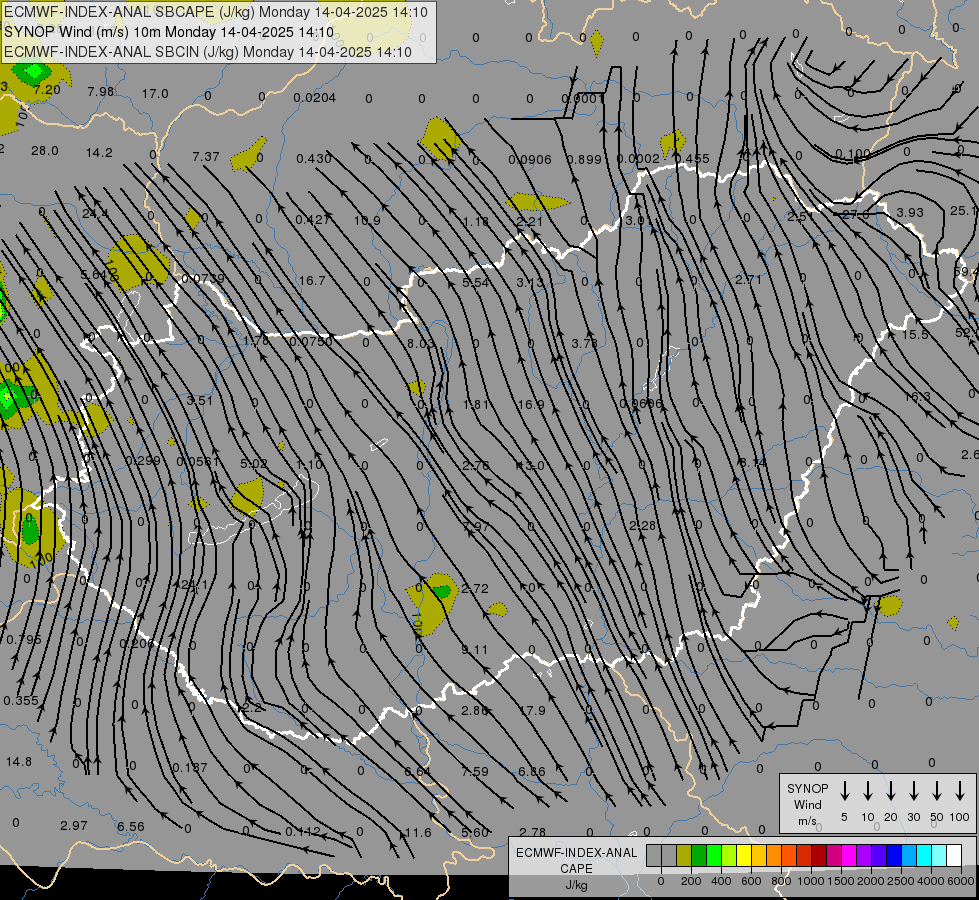Click the 0.455 value on the map
This screenshot has width=979, height=900.
coord(692,159)
